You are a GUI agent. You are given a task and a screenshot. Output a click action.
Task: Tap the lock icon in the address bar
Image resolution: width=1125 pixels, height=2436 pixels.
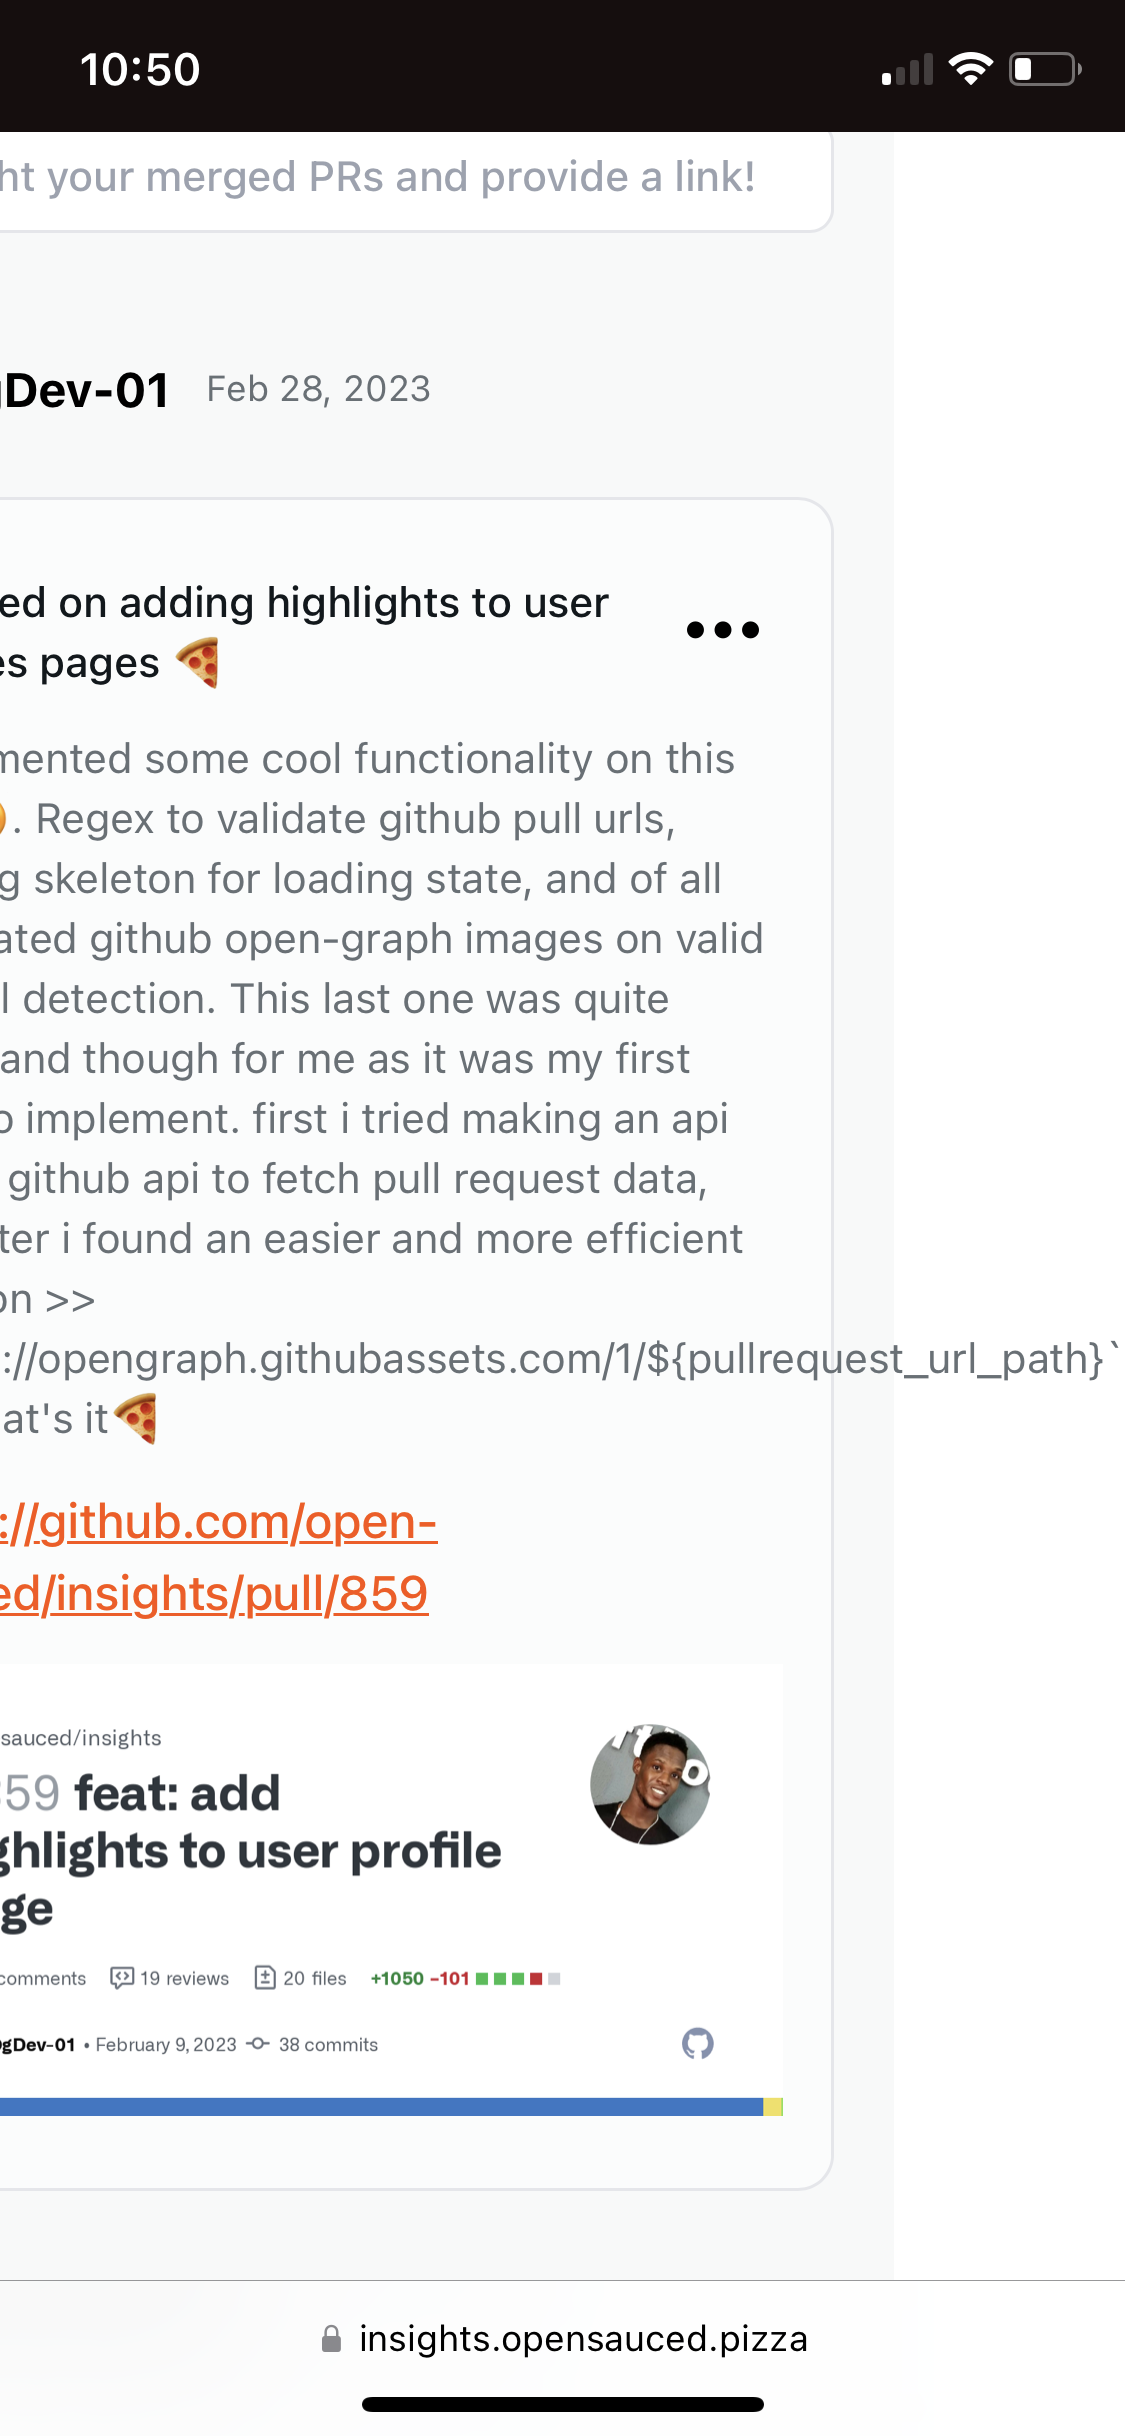(x=331, y=2339)
